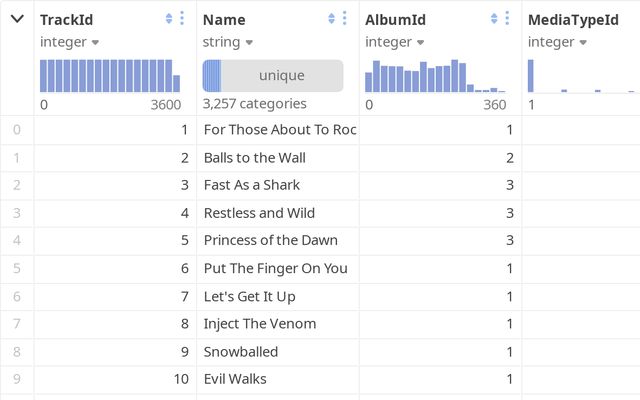Click the TrackId histogram chart
This screenshot has width=640, height=400.
(110, 76)
